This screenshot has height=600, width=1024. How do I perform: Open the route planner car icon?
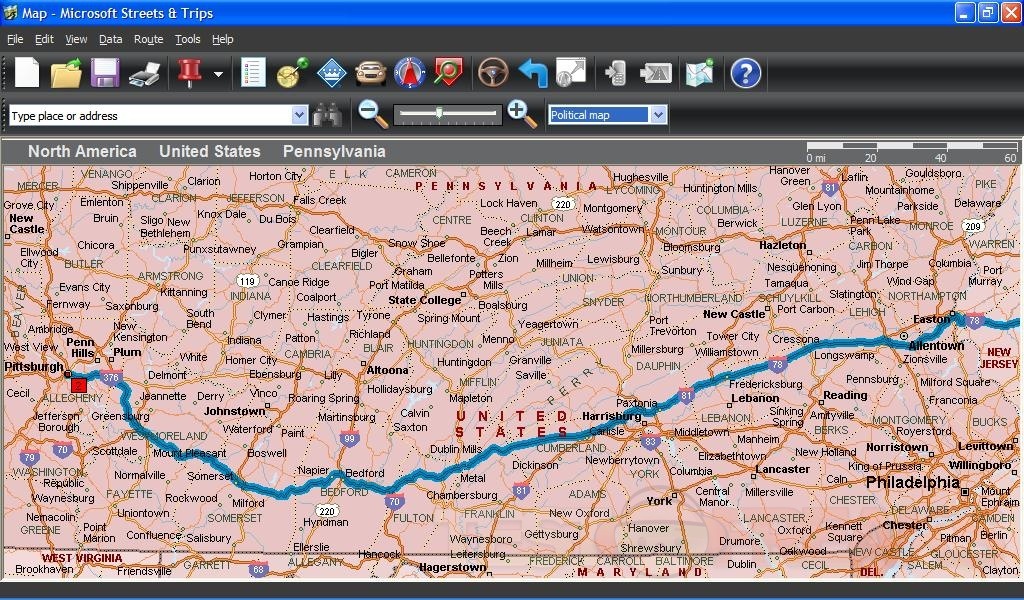[371, 73]
